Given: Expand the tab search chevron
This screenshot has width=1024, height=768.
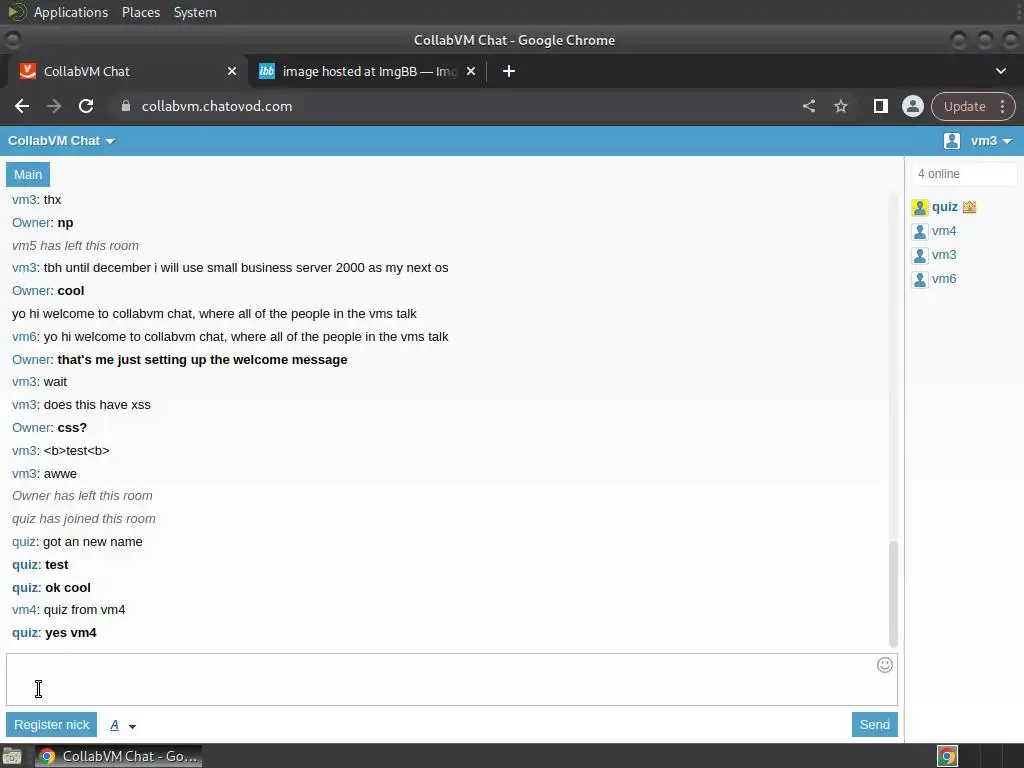Looking at the screenshot, I should tap(1000, 71).
